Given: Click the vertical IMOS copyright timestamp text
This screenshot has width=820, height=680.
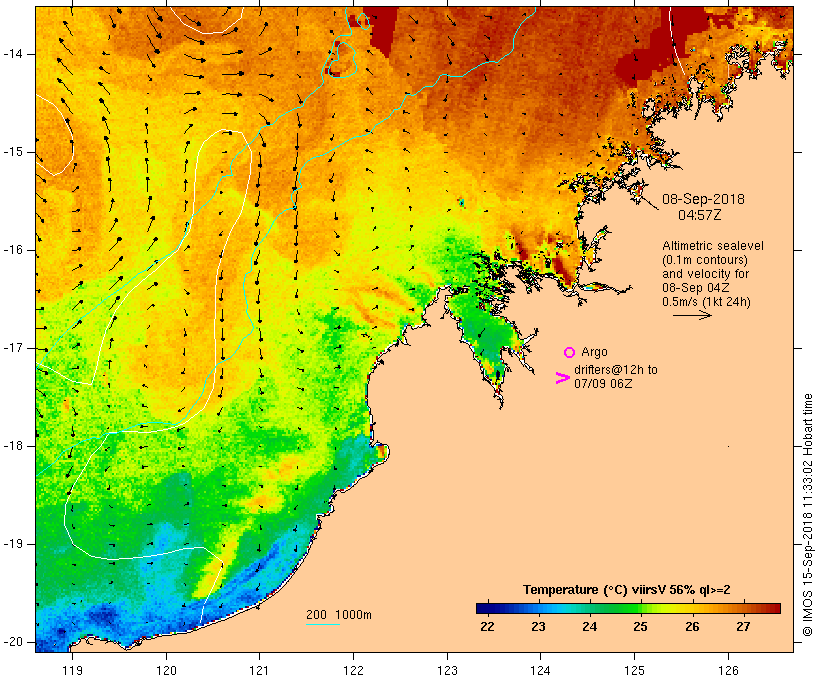Looking at the screenshot, I should click(x=807, y=515).
